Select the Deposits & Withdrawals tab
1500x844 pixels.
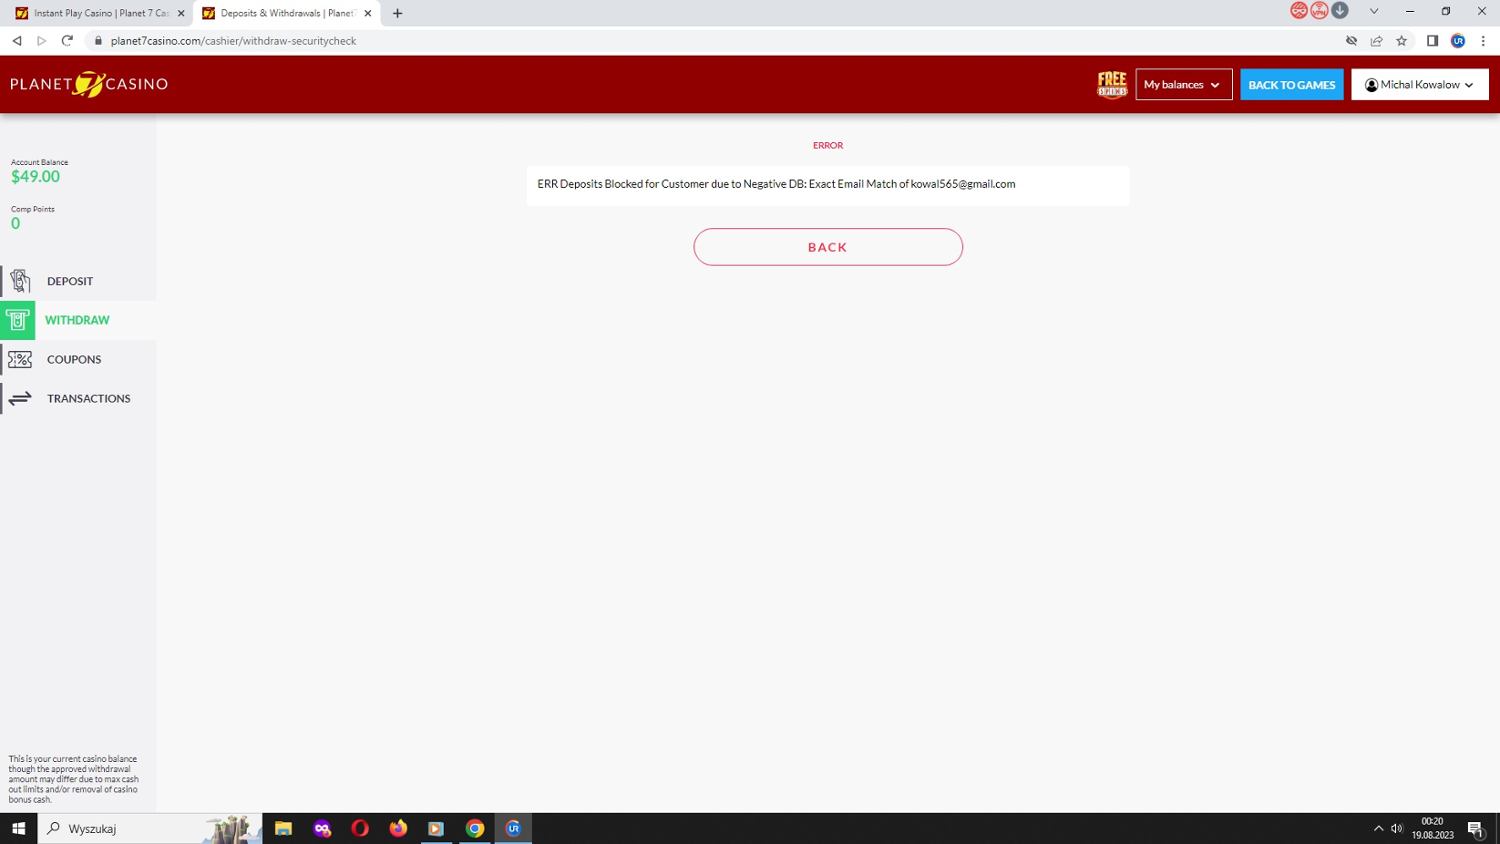point(286,13)
